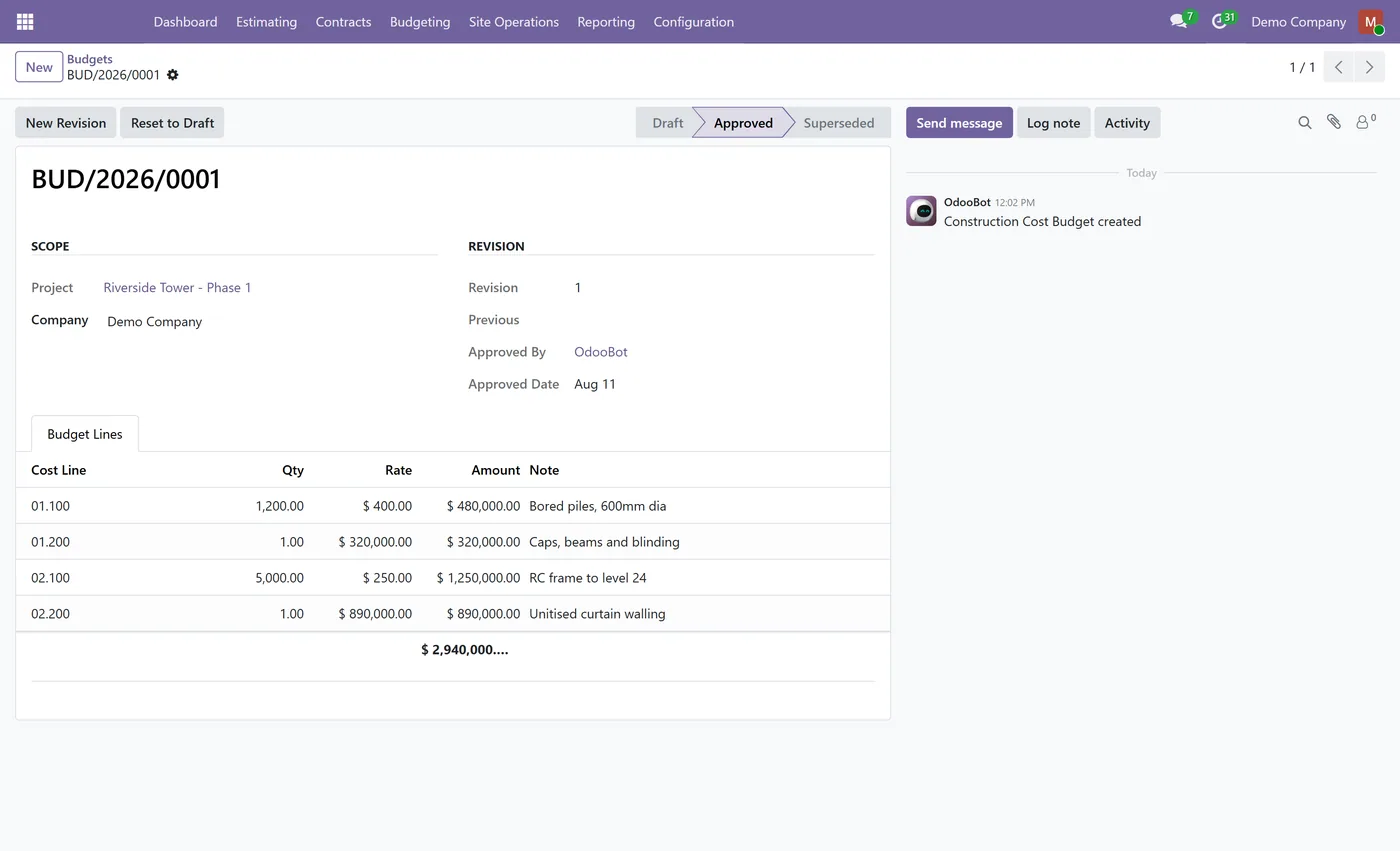Open the Configuration menu
The width and height of the screenshot is (1400, 851).
[694, 22]
